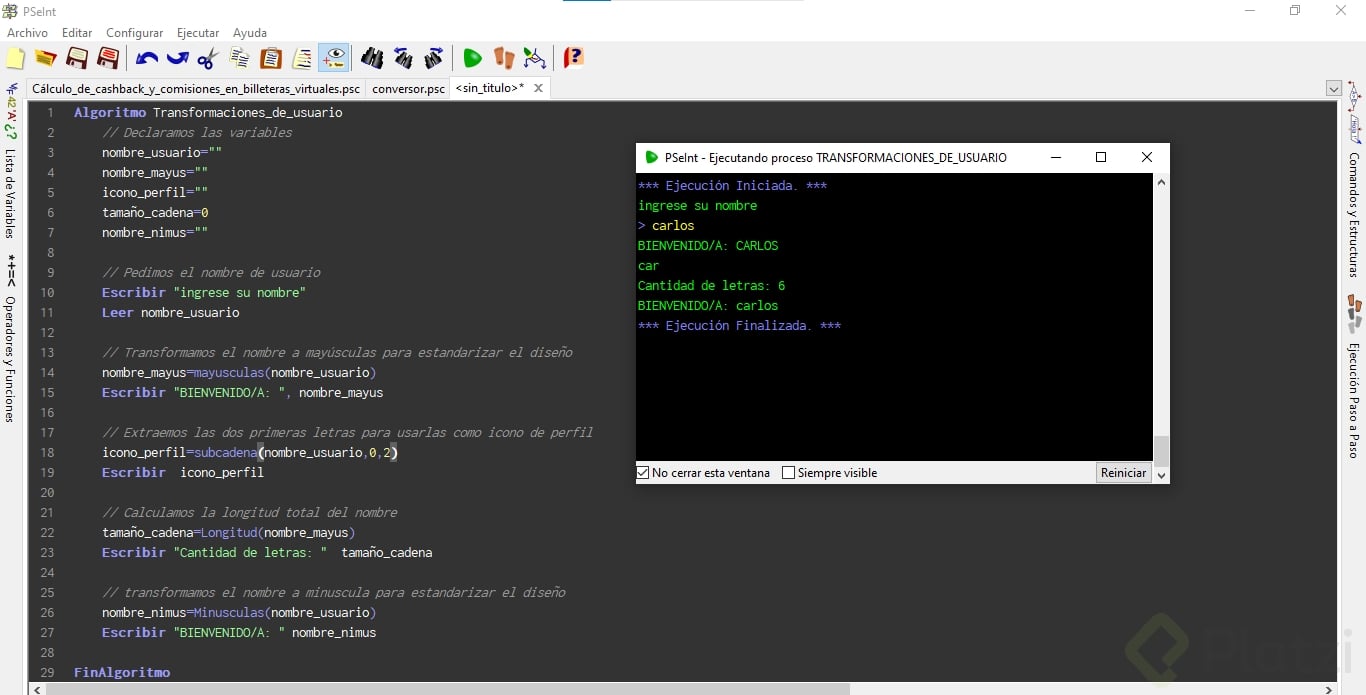
Task: Cut selection using the scissors icon
Action: coord(208,58)
